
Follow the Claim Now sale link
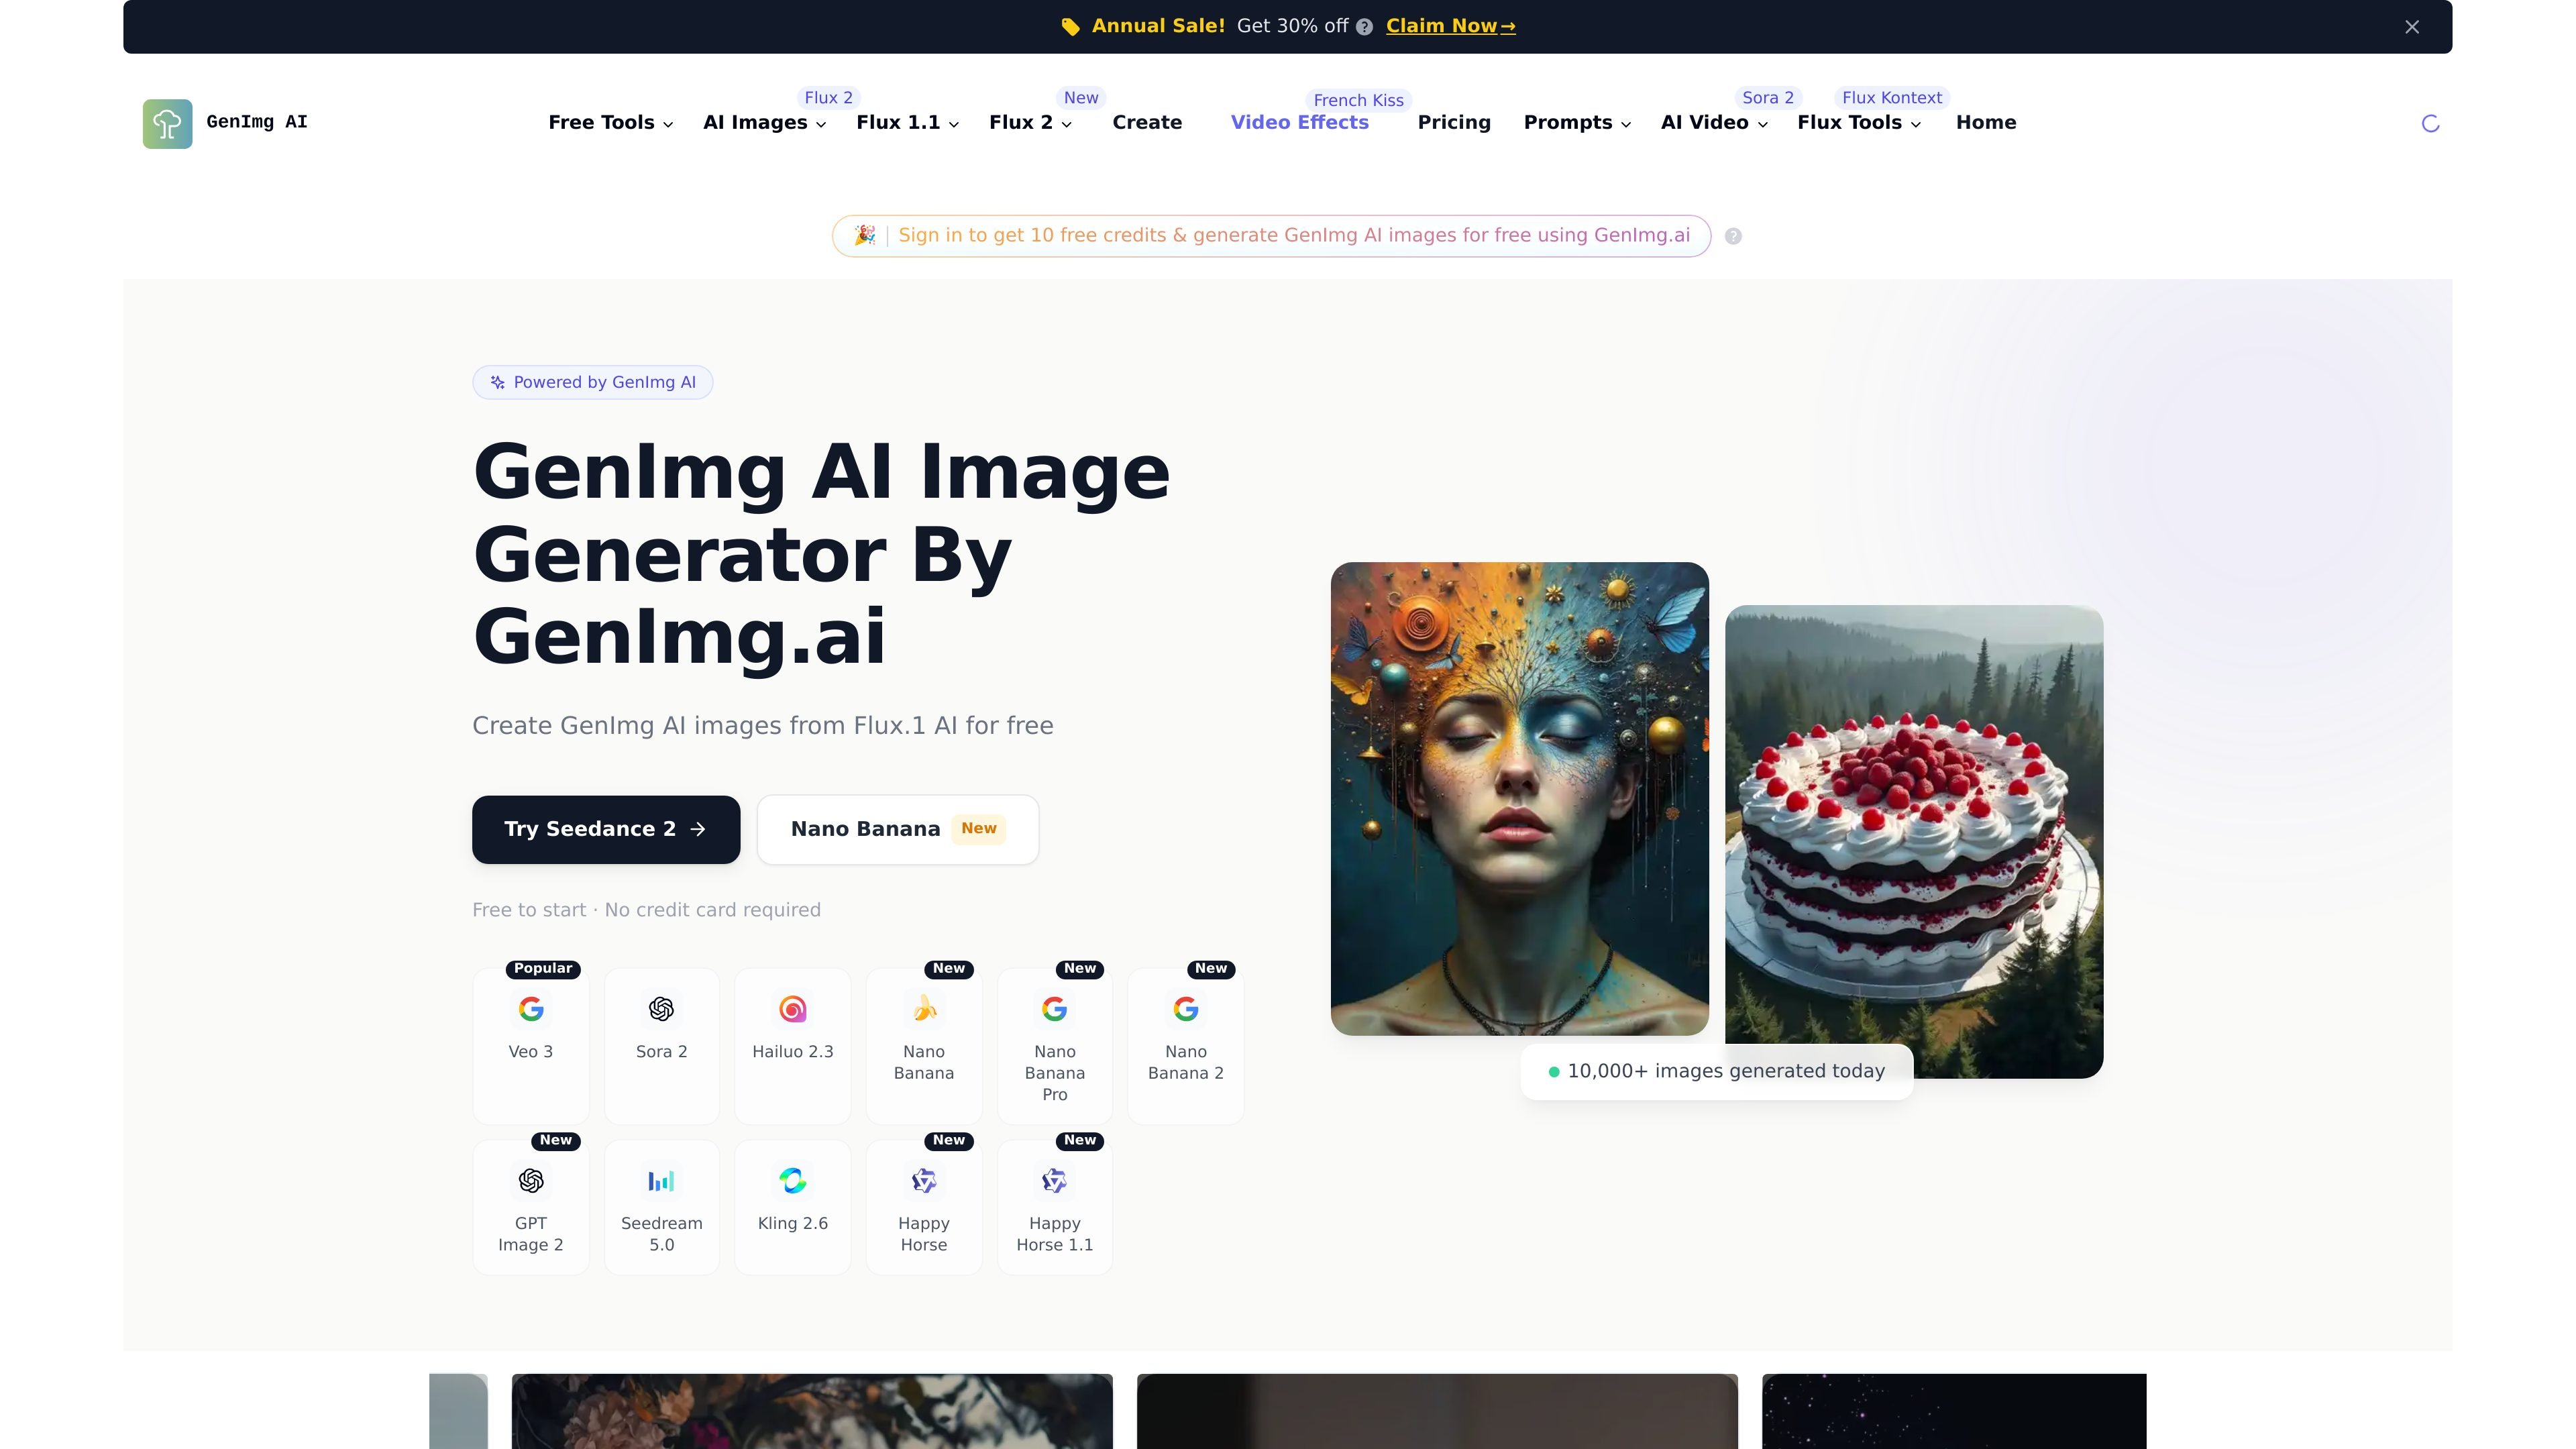[x=1450, y=26]
